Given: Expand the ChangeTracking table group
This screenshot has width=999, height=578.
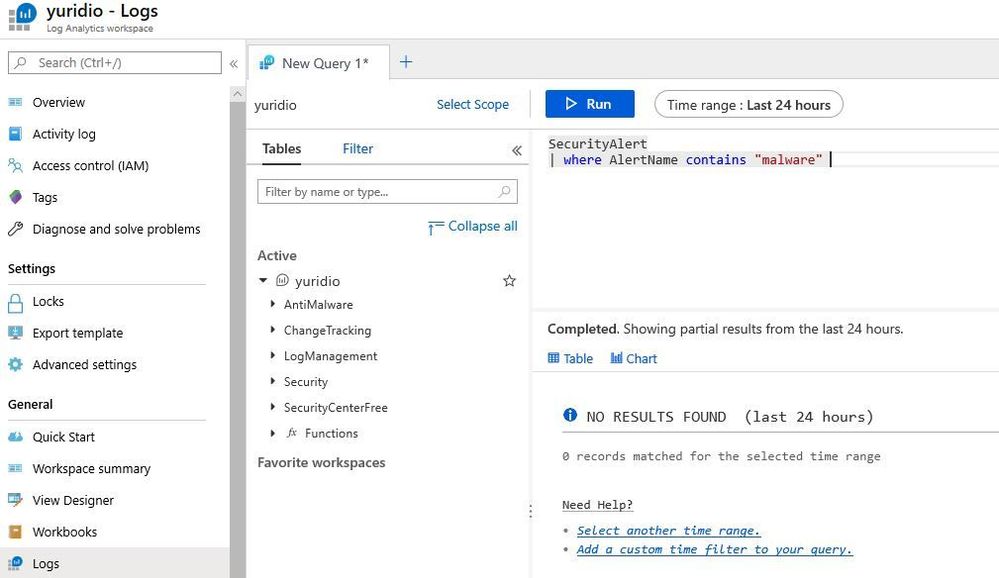Looking at the screenshot, I should (273, 329).
